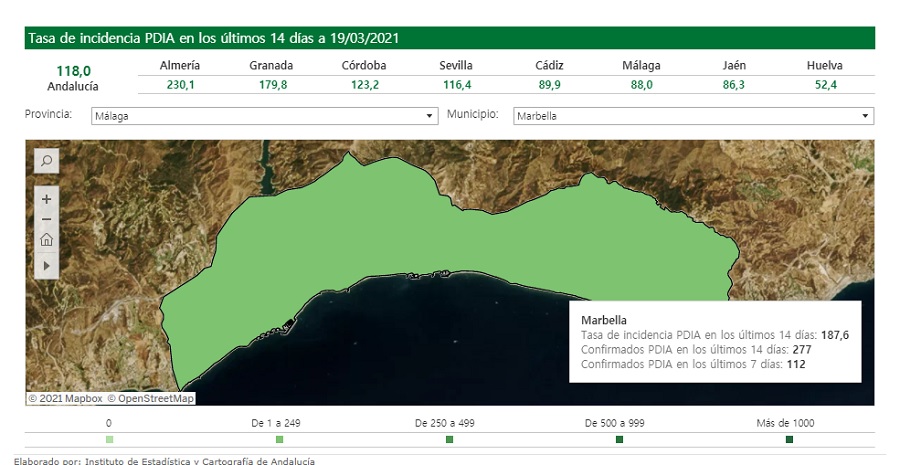Open the Municipio dropdown showing Marbella
The width and height of the screenshot is (900, 465).
[x=693, y=116]
